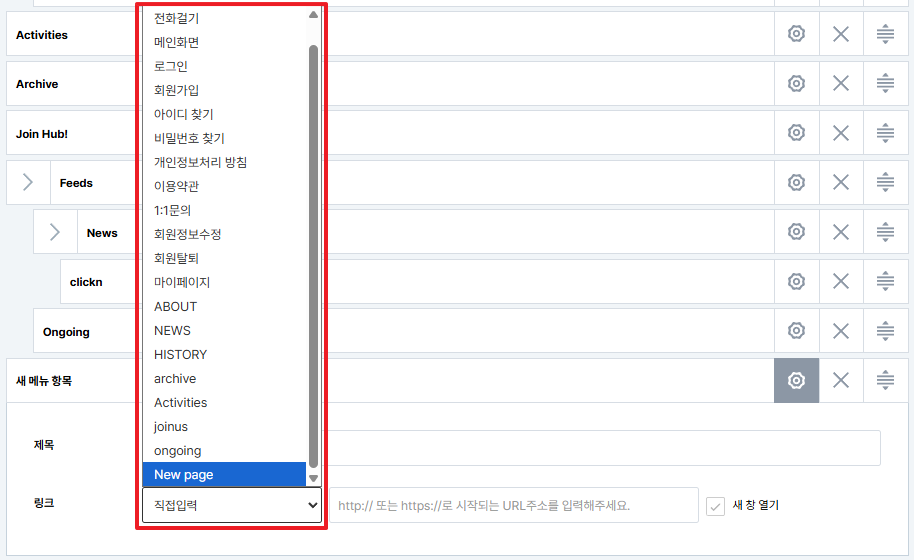Click reorder handle on the Ongoing row
The image size is (914, 560).
[x=885, y=331]
